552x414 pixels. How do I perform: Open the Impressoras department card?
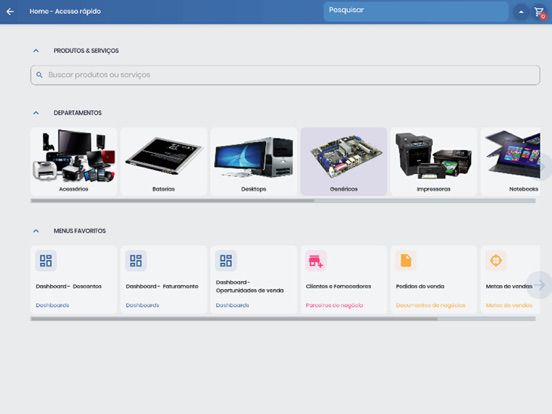pos(434,162)
